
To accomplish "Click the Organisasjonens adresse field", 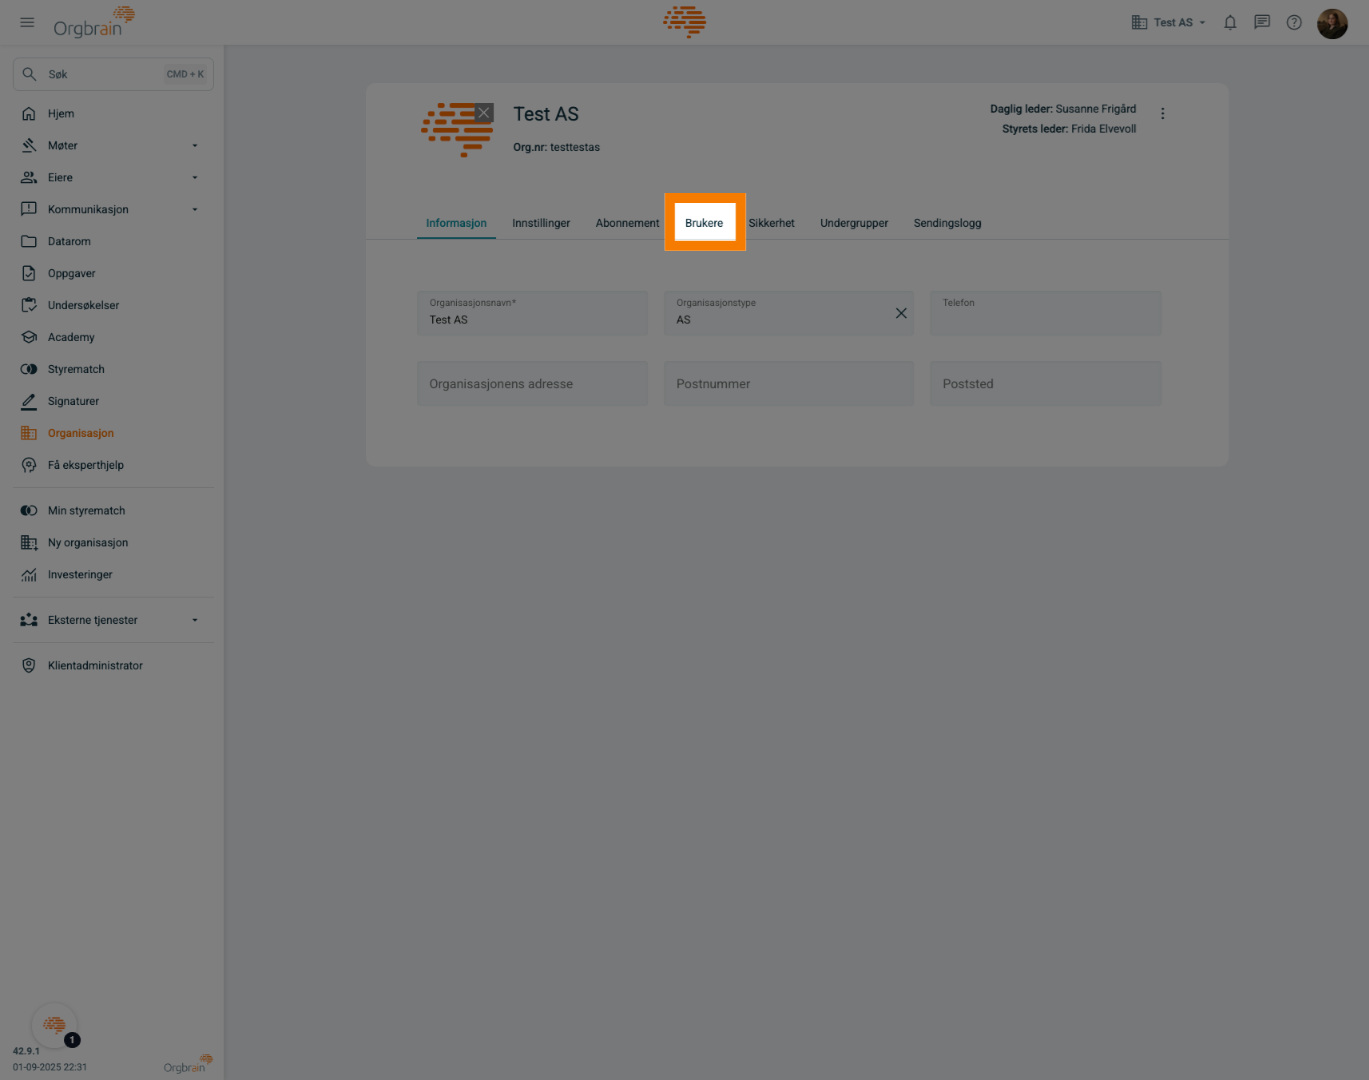I will [532, 384].
